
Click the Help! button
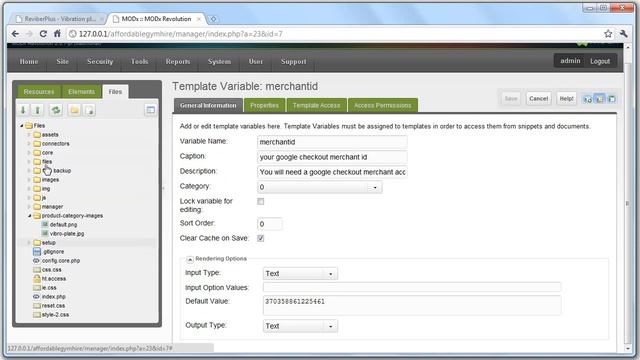566,99
